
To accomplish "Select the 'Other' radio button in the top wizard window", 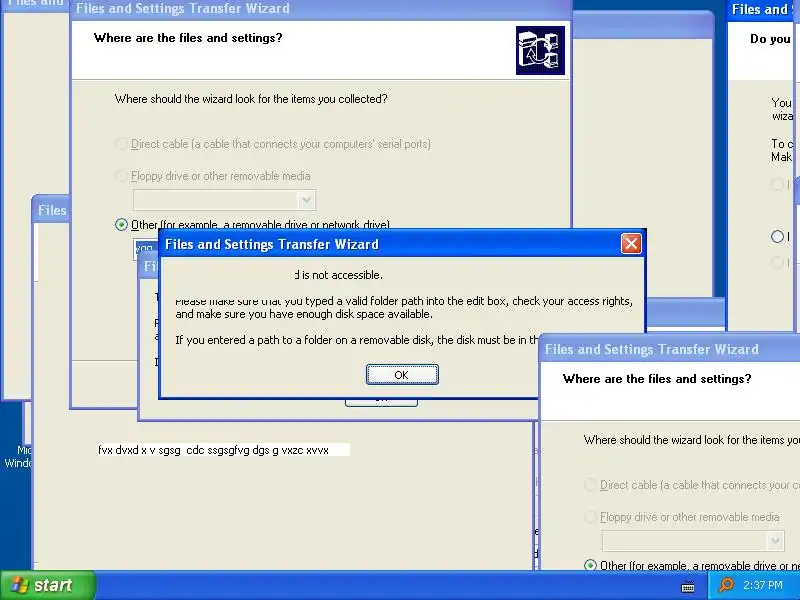I will (121, 225).
